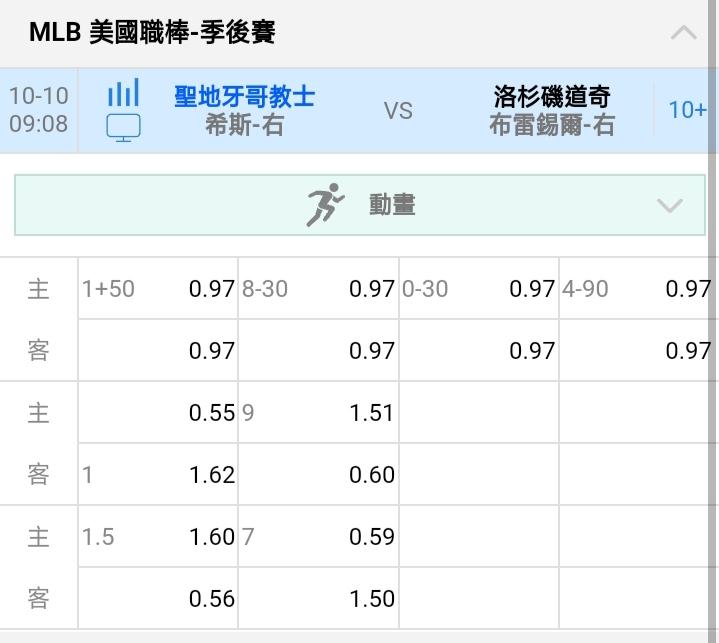Click the match time 10-10 09:08

click(x=39, y=110)
